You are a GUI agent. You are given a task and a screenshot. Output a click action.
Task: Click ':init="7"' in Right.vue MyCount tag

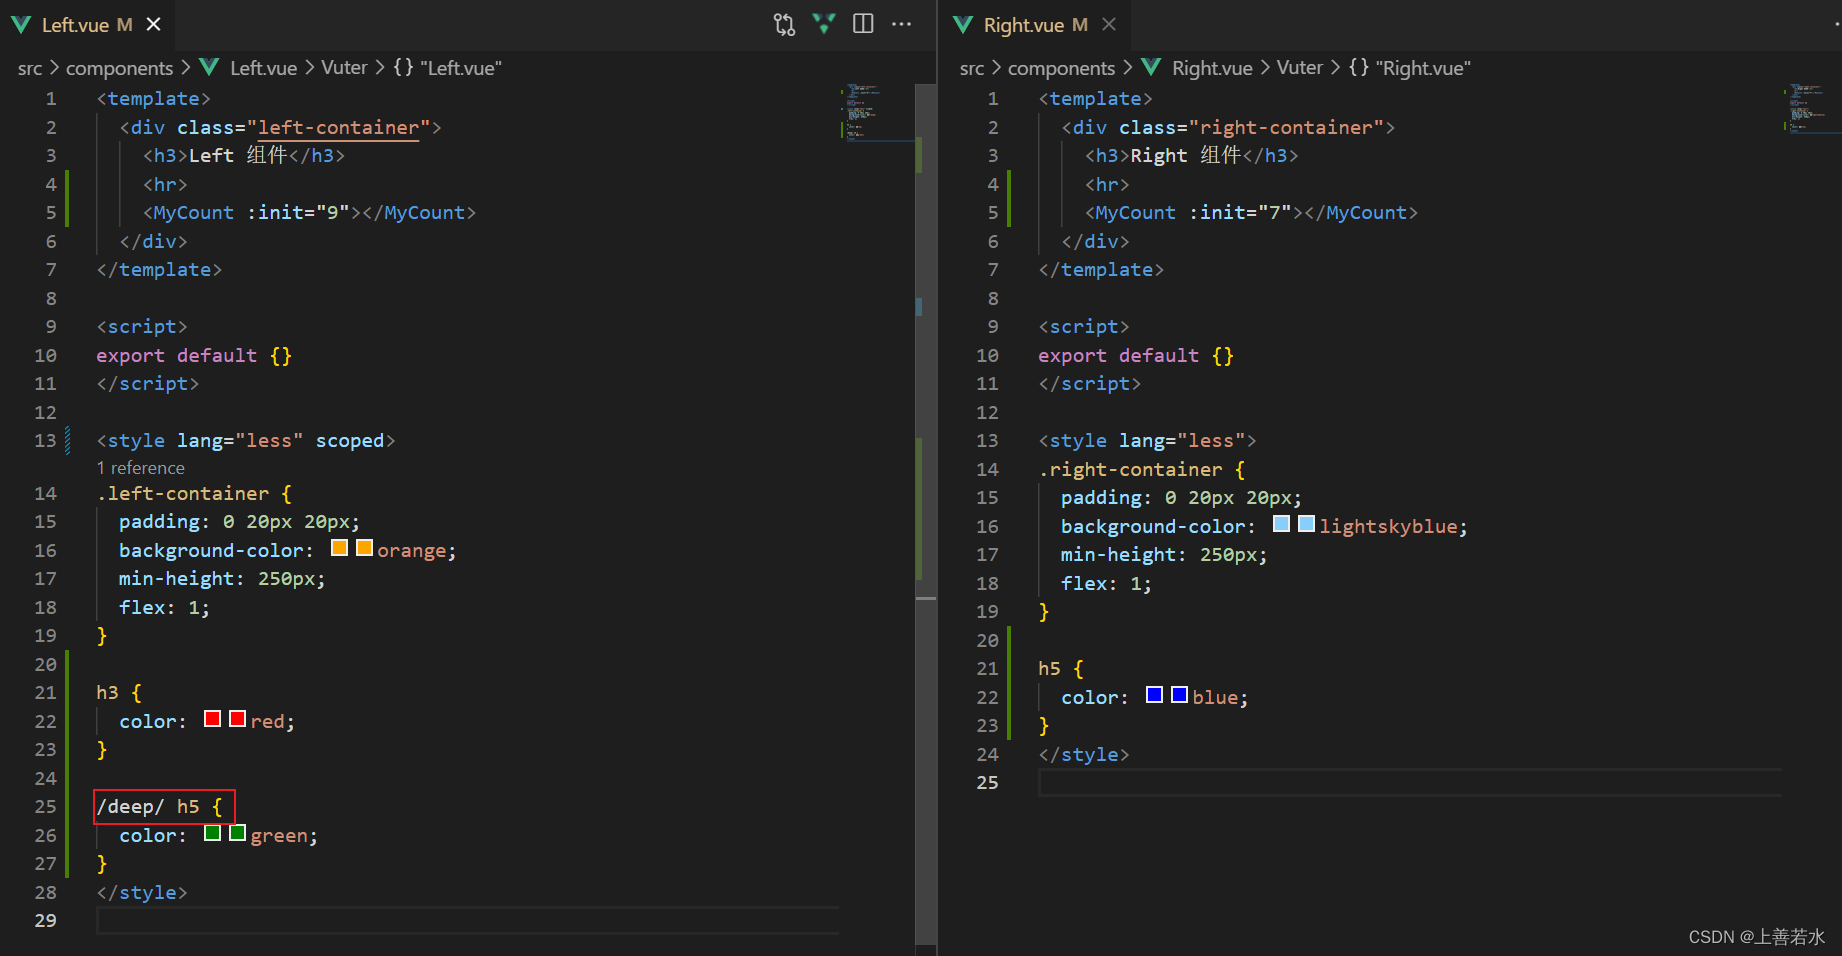click(x=1240, y=212)
